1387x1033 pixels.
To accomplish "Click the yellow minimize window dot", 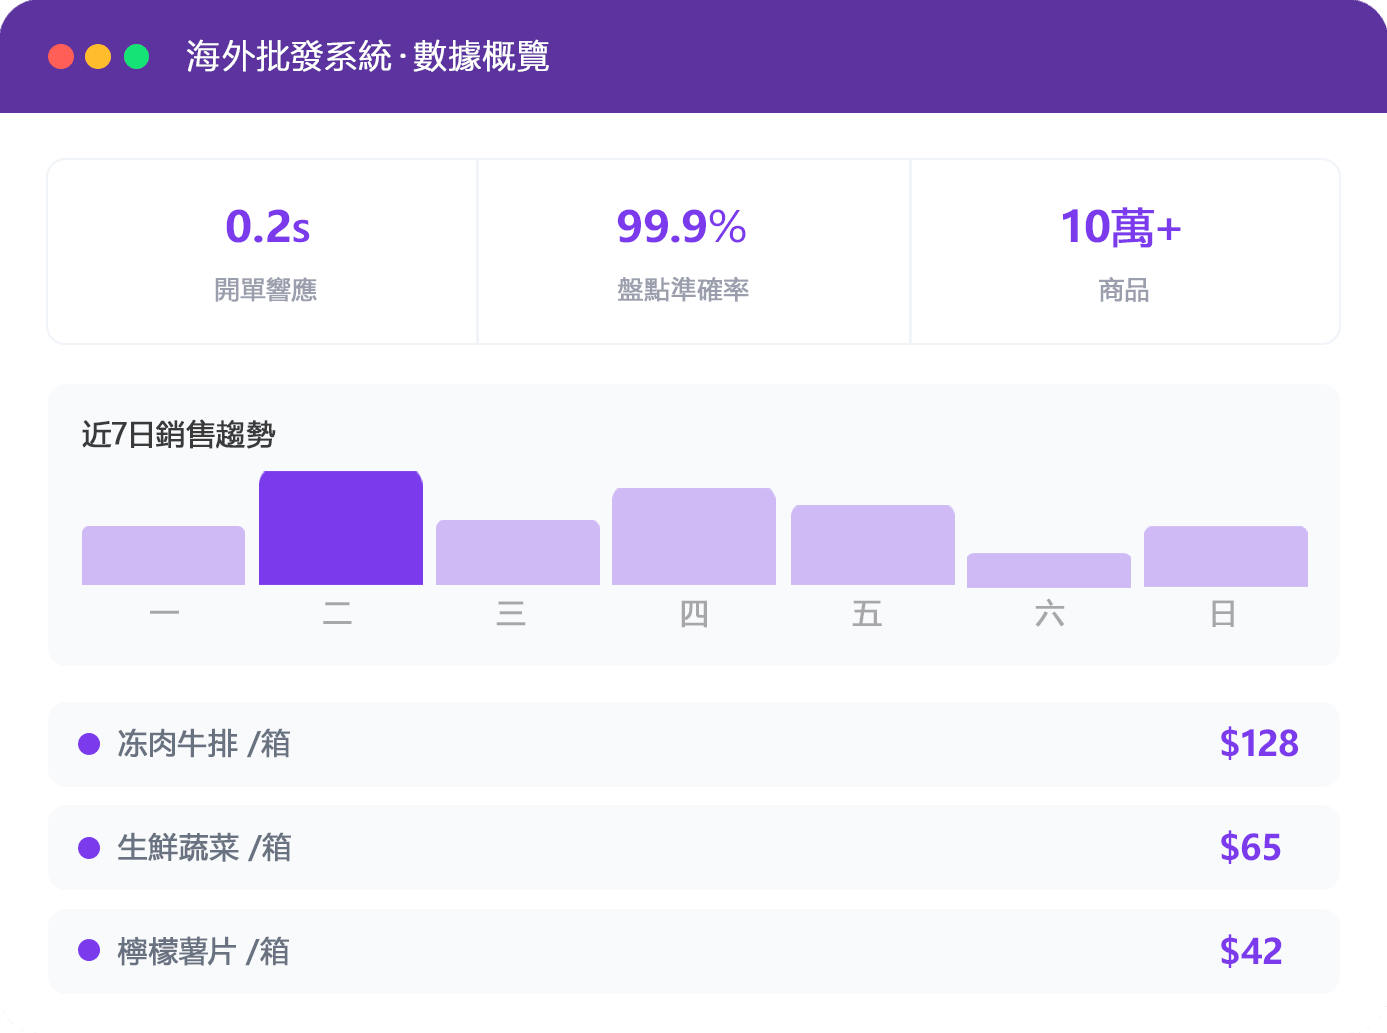I will point(98,56).
